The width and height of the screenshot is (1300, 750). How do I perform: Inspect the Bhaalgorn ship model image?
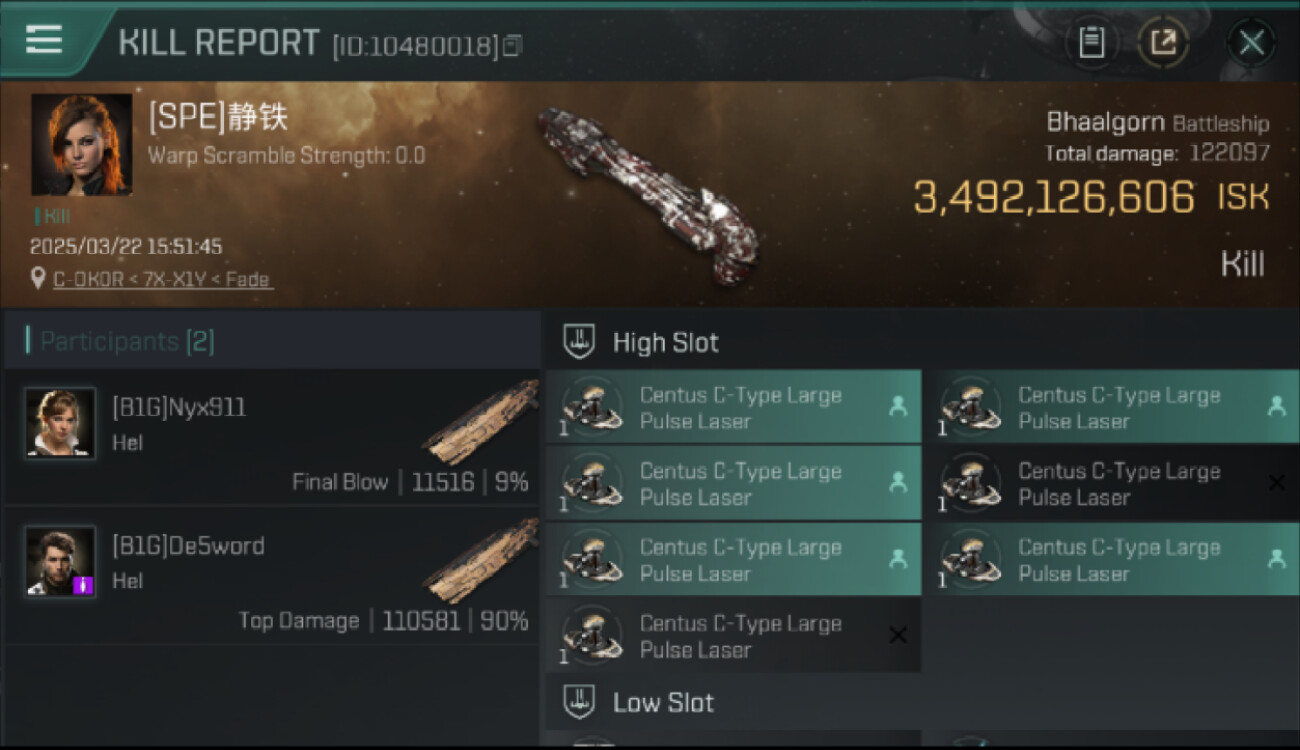point(647,194)
